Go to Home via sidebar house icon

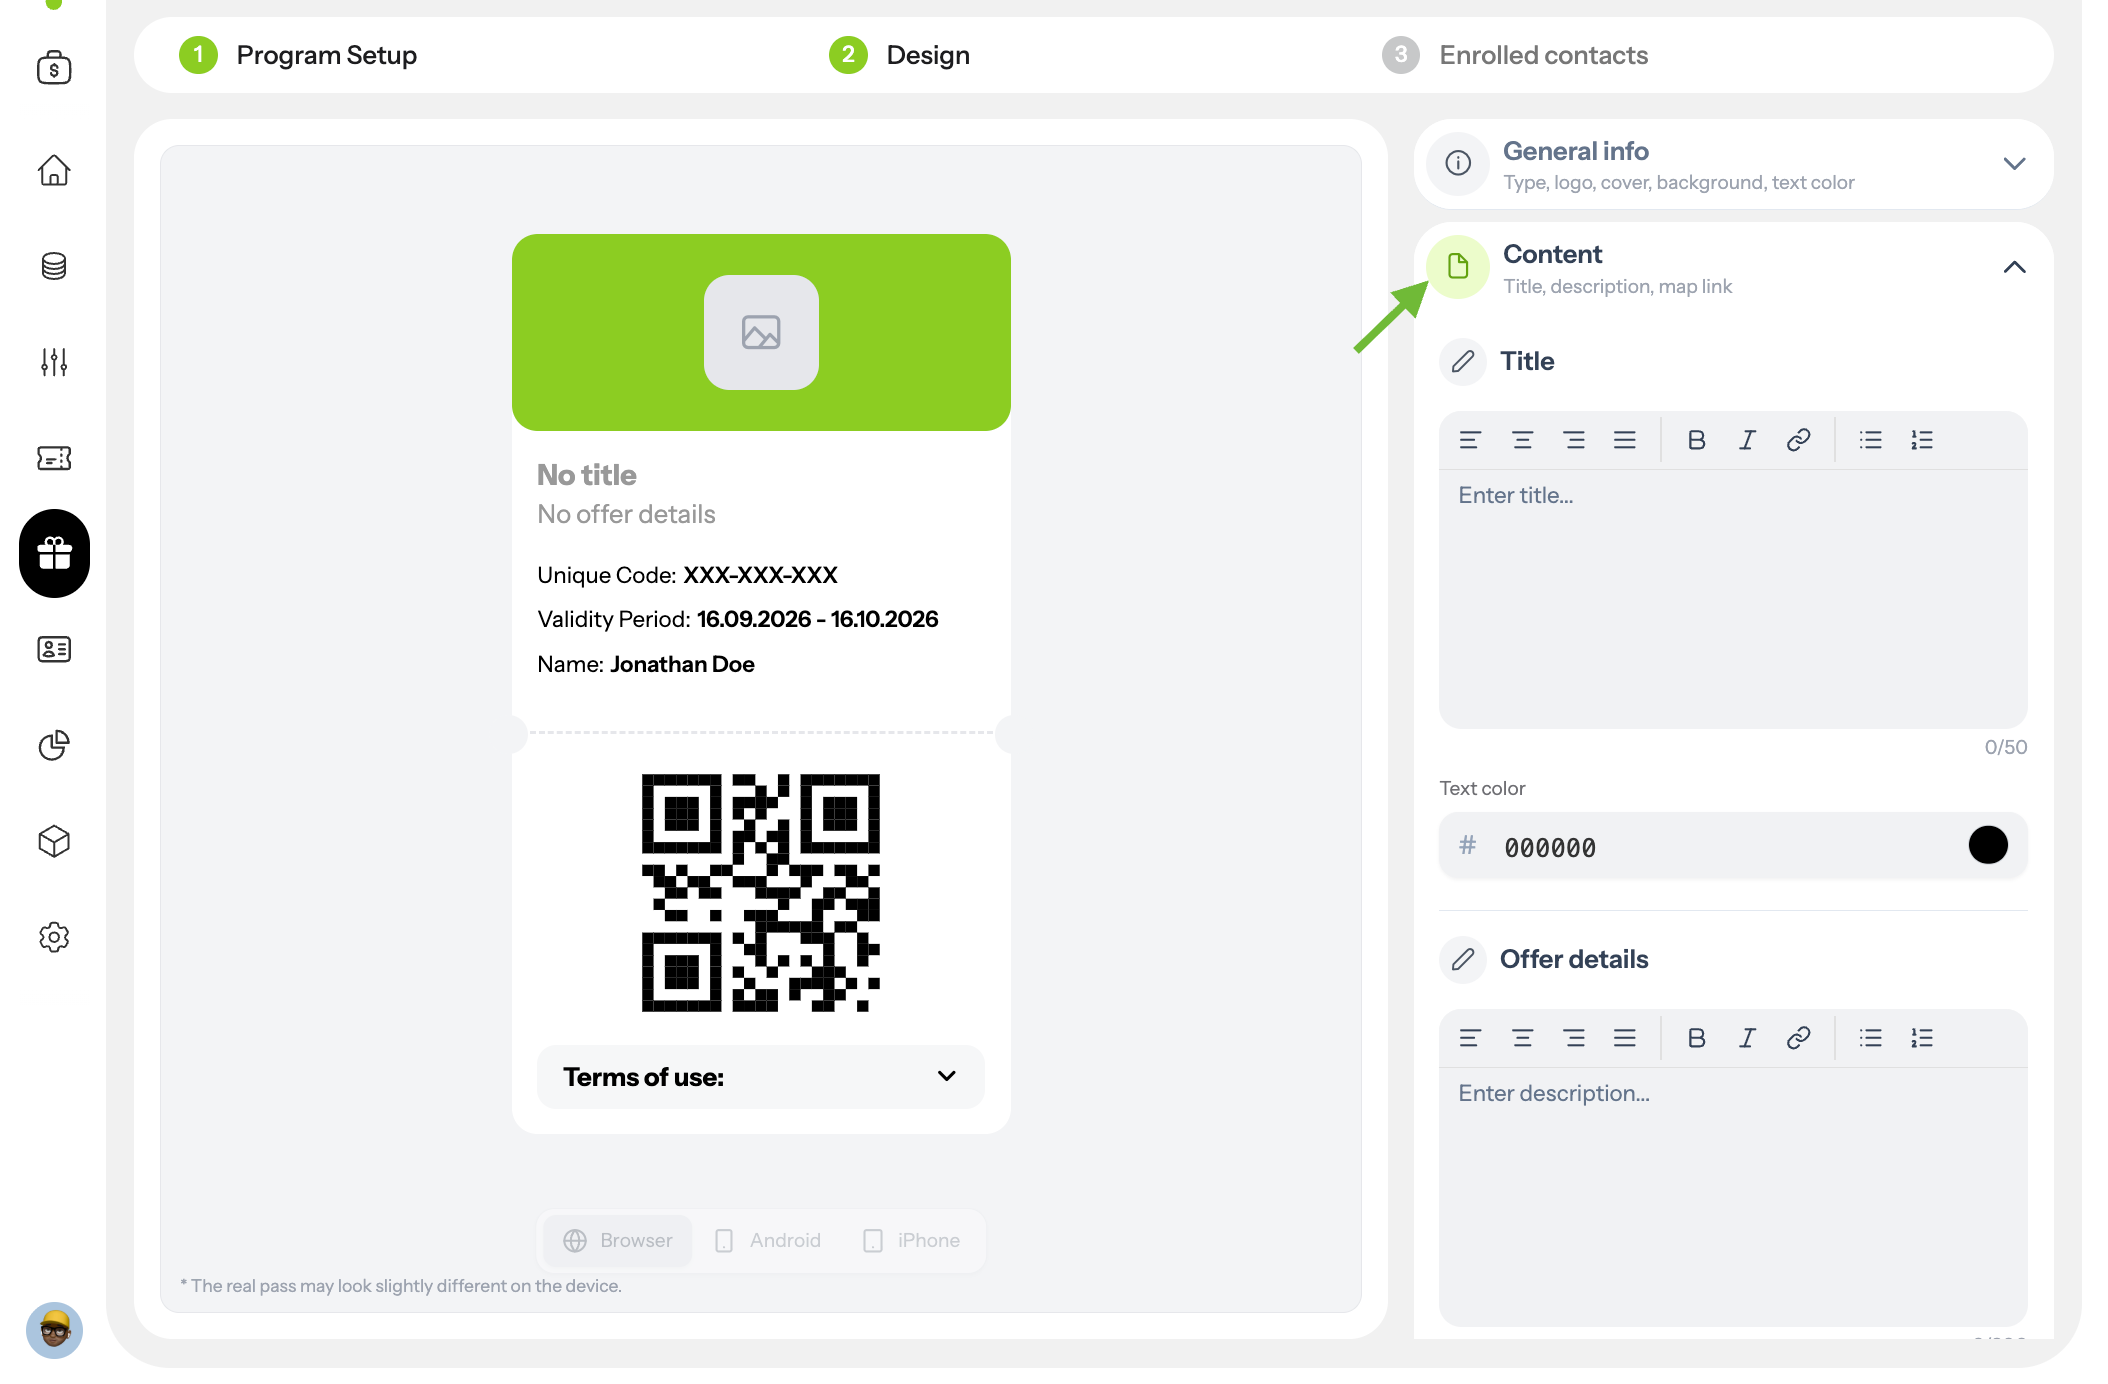click(54, 170)
